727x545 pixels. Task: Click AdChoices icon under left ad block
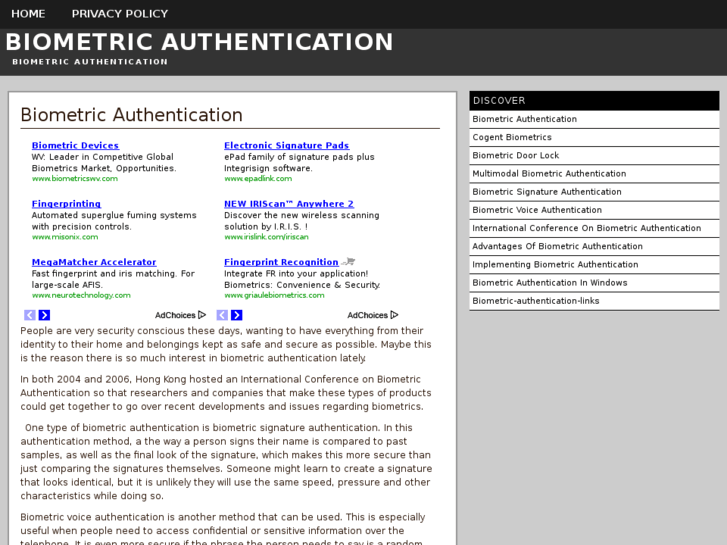(202, 315)
